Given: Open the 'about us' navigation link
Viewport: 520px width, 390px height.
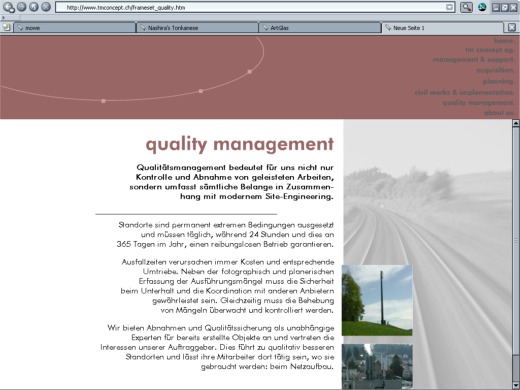Looking at the screenshot, I should (499, 113).
